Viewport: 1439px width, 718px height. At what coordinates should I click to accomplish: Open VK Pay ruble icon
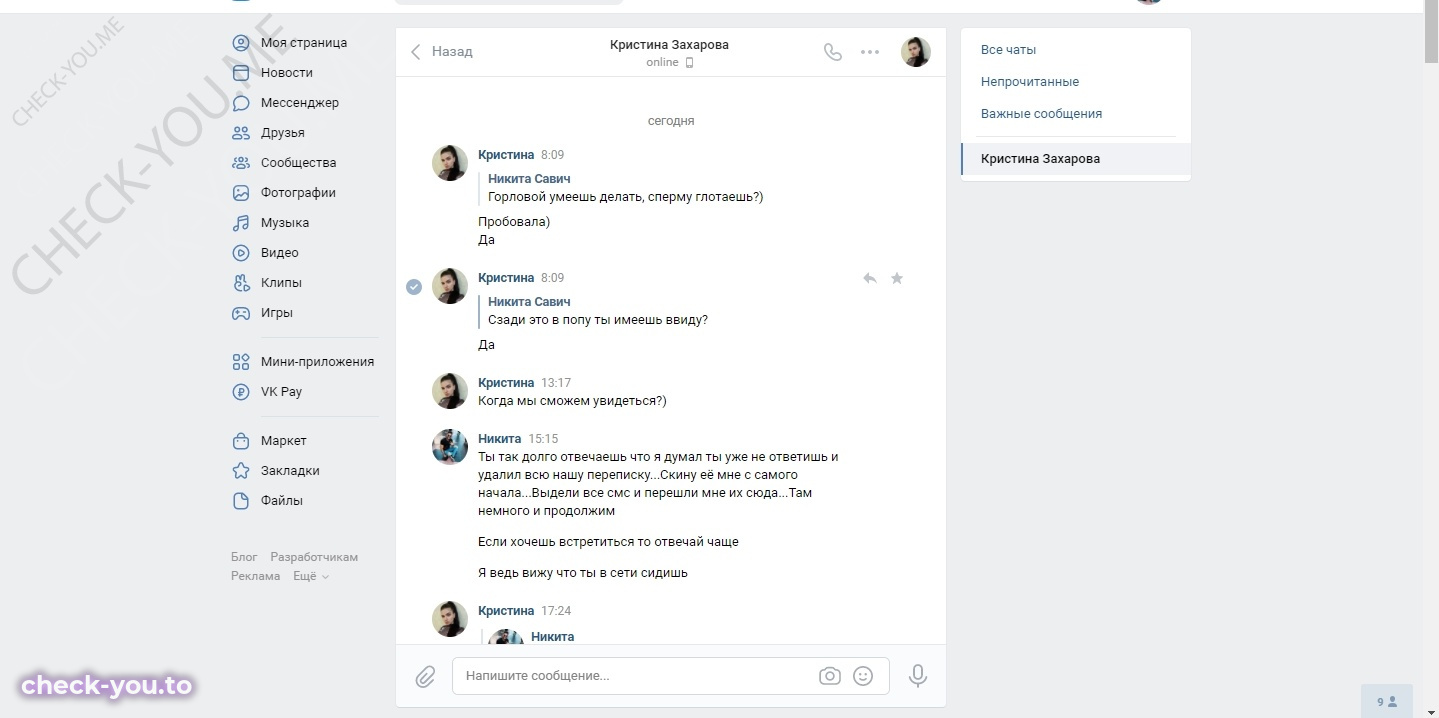point(241,392)
